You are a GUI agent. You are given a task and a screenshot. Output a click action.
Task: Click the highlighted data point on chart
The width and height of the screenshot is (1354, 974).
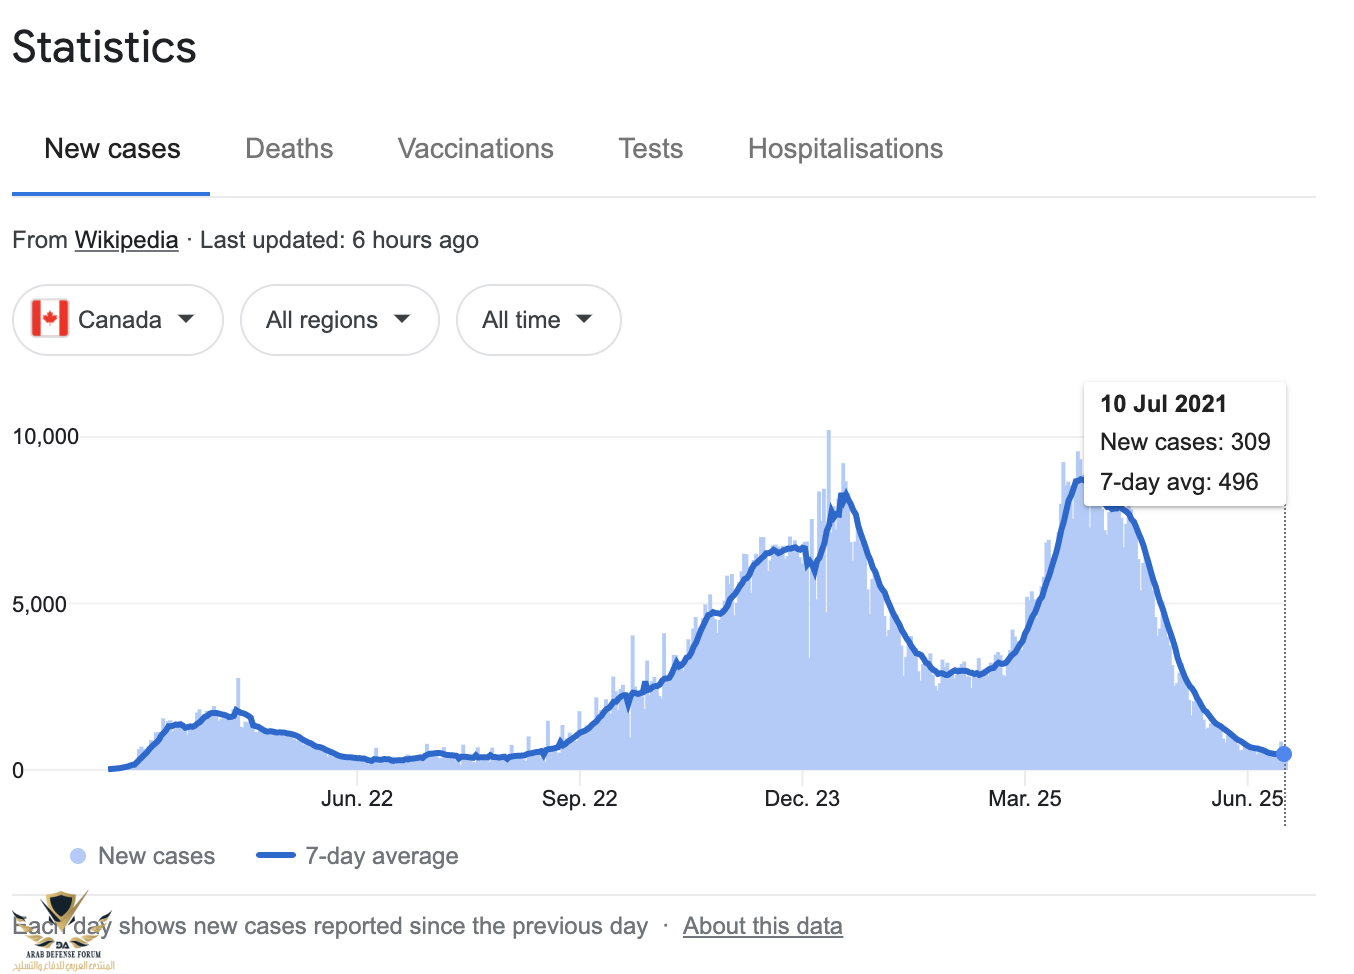(x=1283, y=754)
